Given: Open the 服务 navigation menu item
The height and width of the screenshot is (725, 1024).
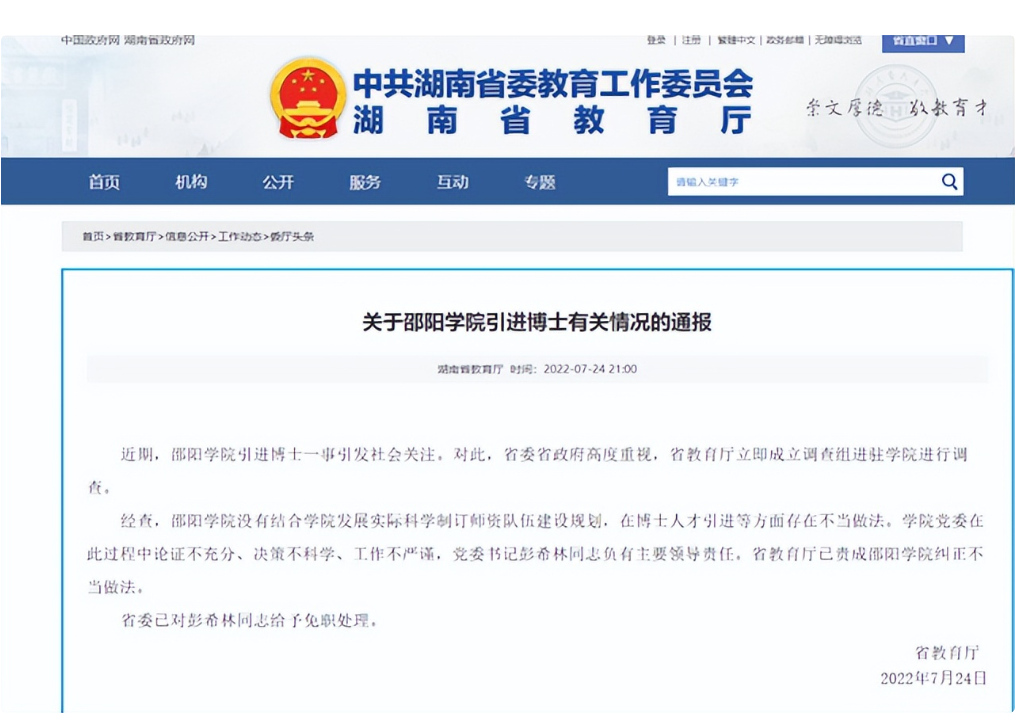Looking at the screenshot, I should click(365, 182).
